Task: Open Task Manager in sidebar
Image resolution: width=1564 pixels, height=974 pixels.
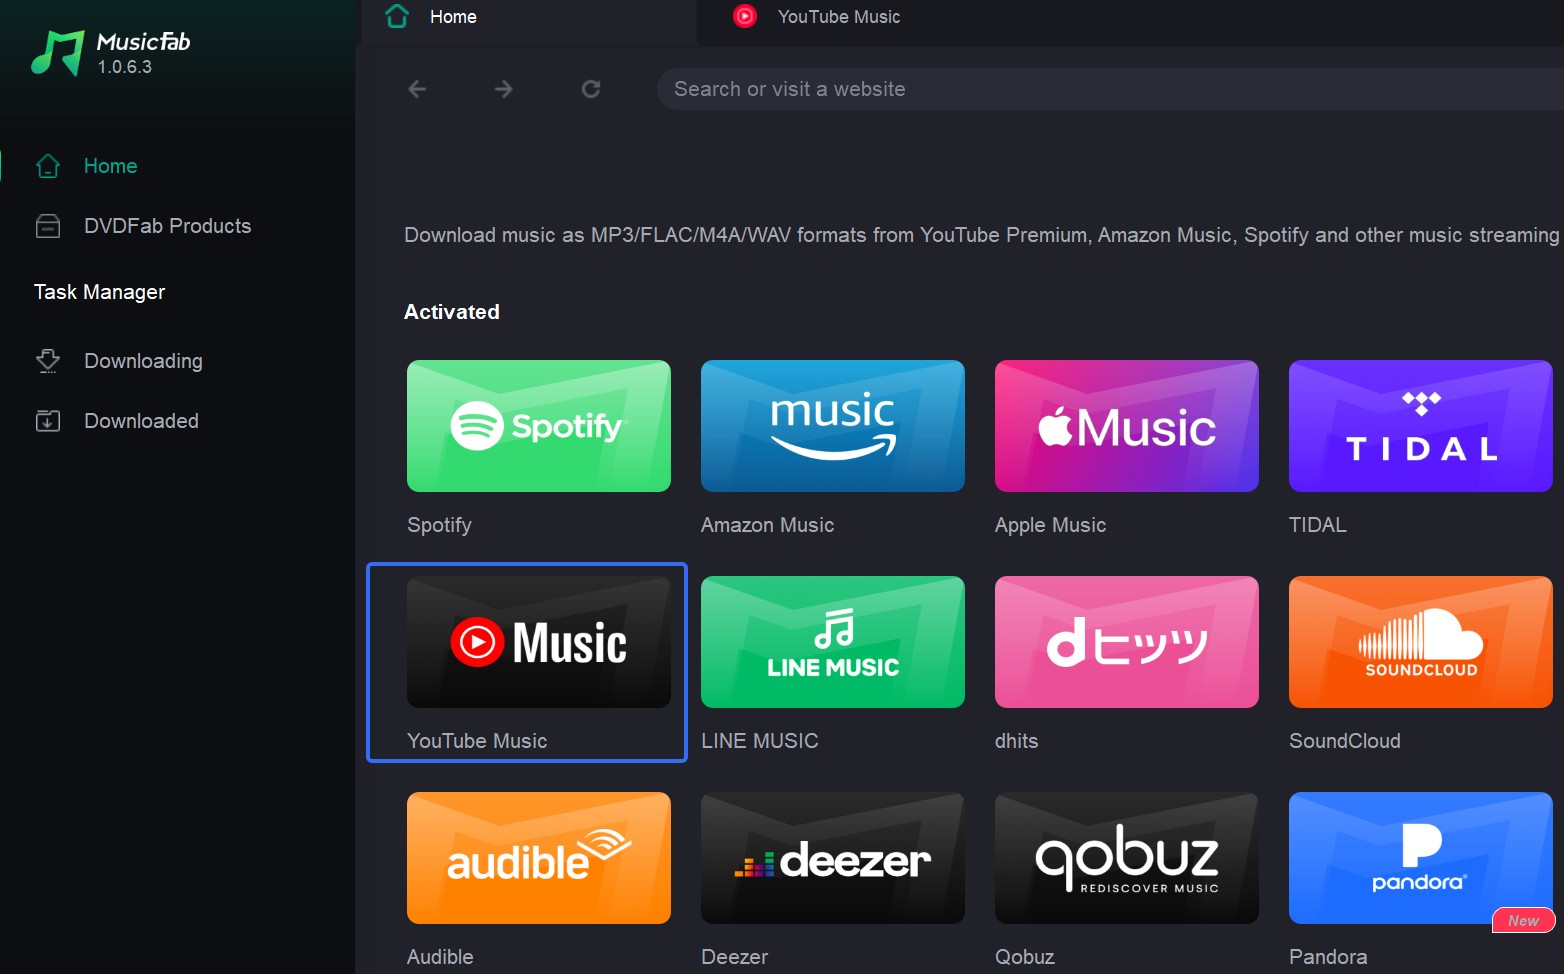Action: [x=98, y=291]
